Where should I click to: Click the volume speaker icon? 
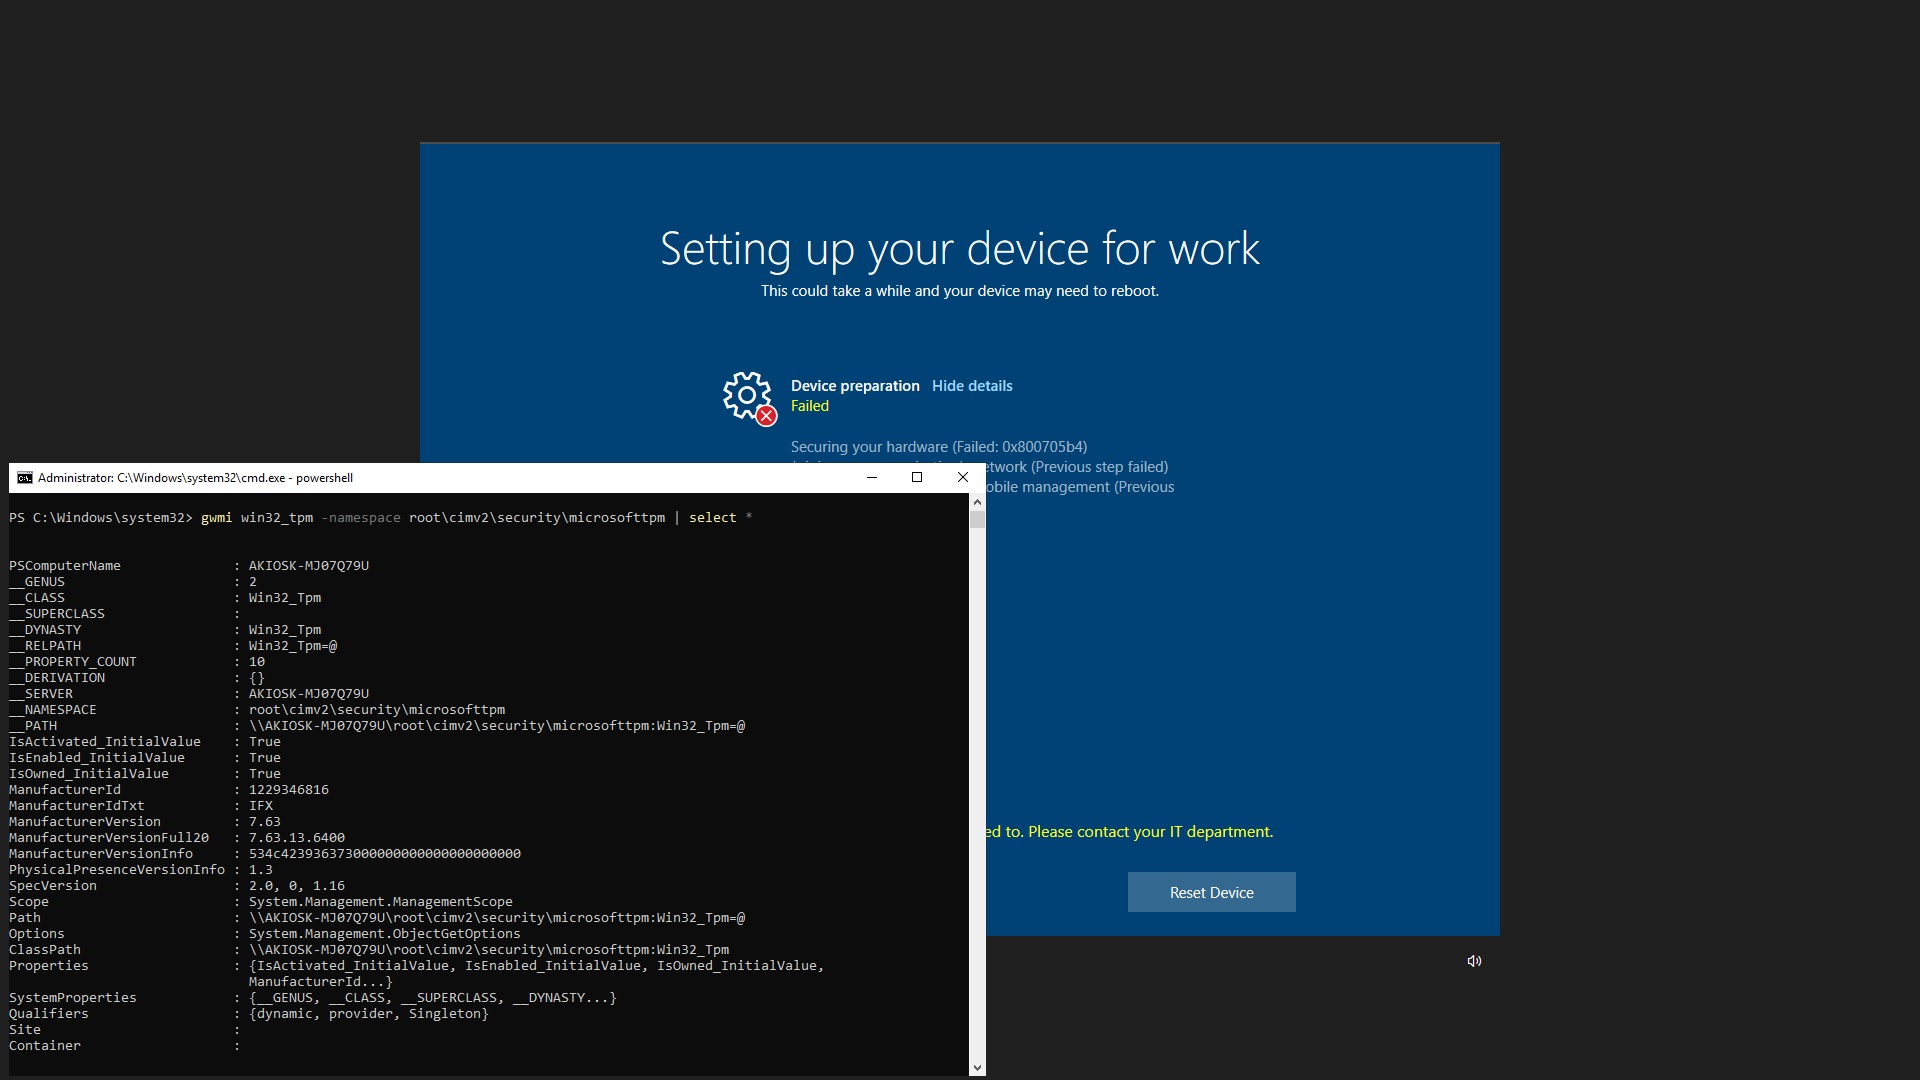tap(1474, 961)
